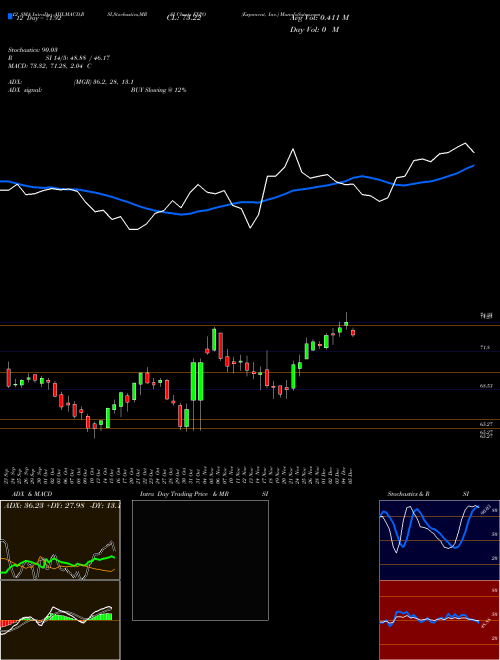
Task: Open the red RSI mini chart
Action: (x=440, y=620)
